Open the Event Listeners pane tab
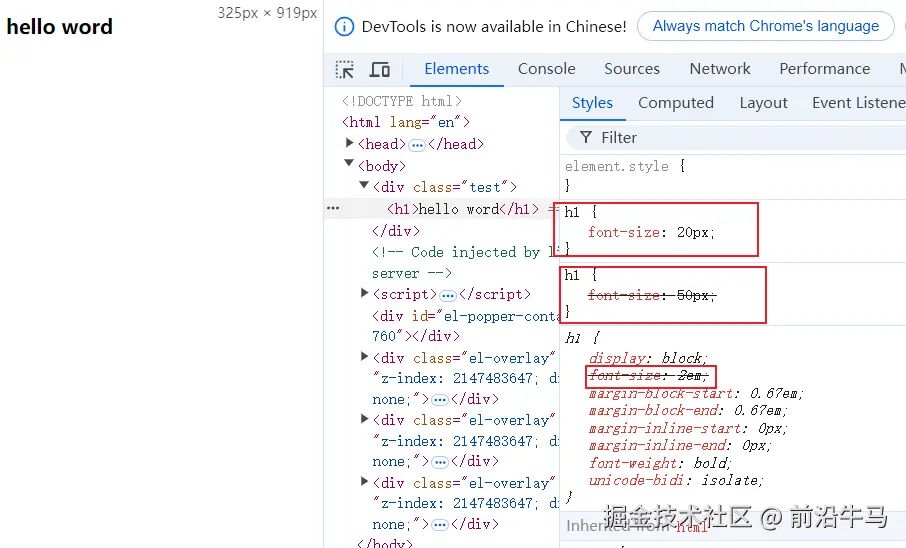The width and height of the screenshot is (906, 548). 859,103
